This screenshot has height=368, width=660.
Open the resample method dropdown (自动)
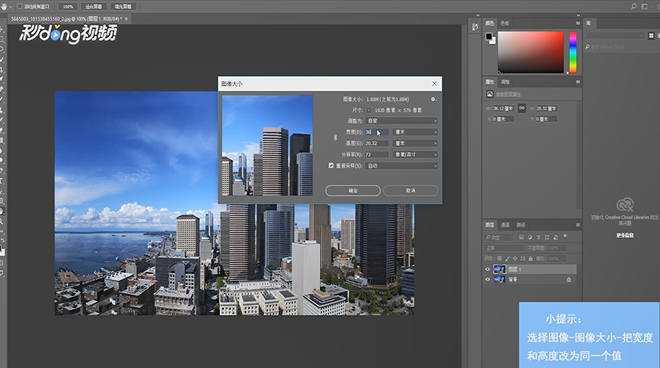[402, 166]
